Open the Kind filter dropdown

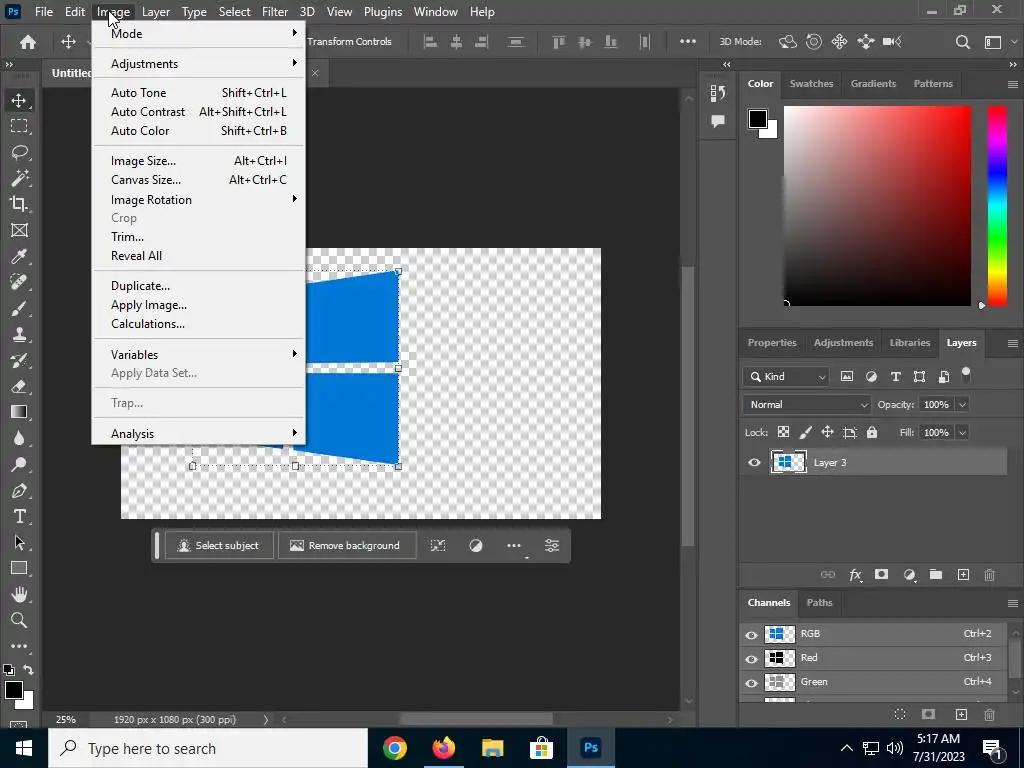click(786, 376)
